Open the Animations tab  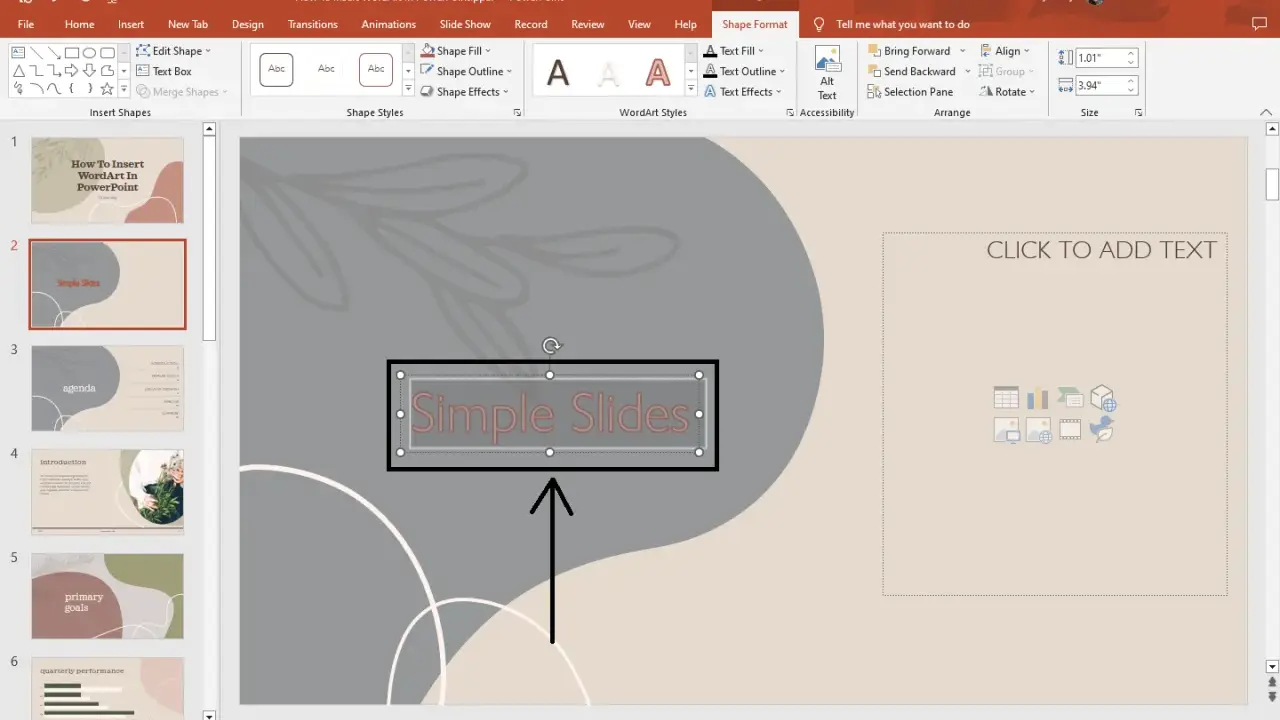point(389,24)
